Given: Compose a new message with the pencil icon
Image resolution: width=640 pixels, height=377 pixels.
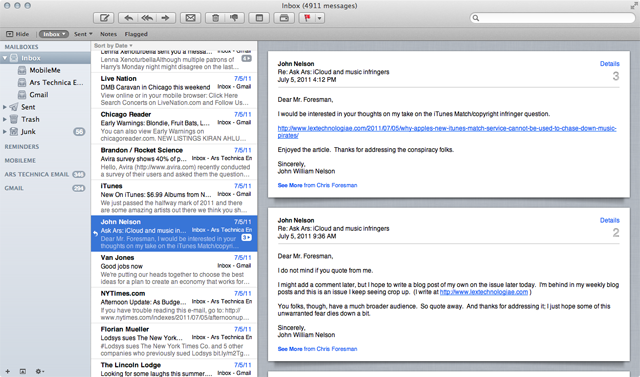Looking at the screenshot, I should click(x=104, y=18).
